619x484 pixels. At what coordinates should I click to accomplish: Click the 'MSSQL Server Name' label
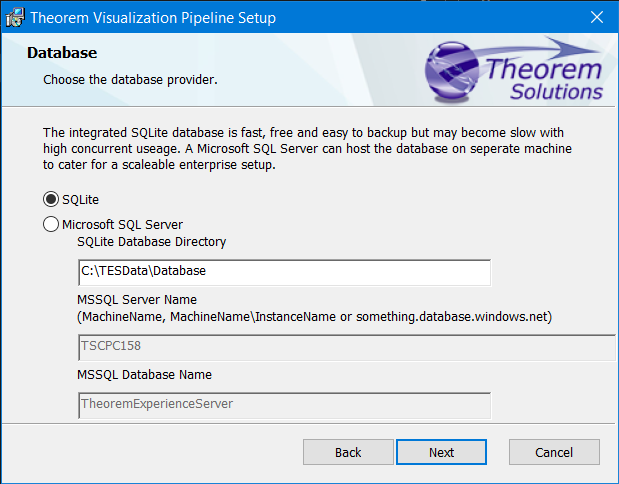(136, 299)
